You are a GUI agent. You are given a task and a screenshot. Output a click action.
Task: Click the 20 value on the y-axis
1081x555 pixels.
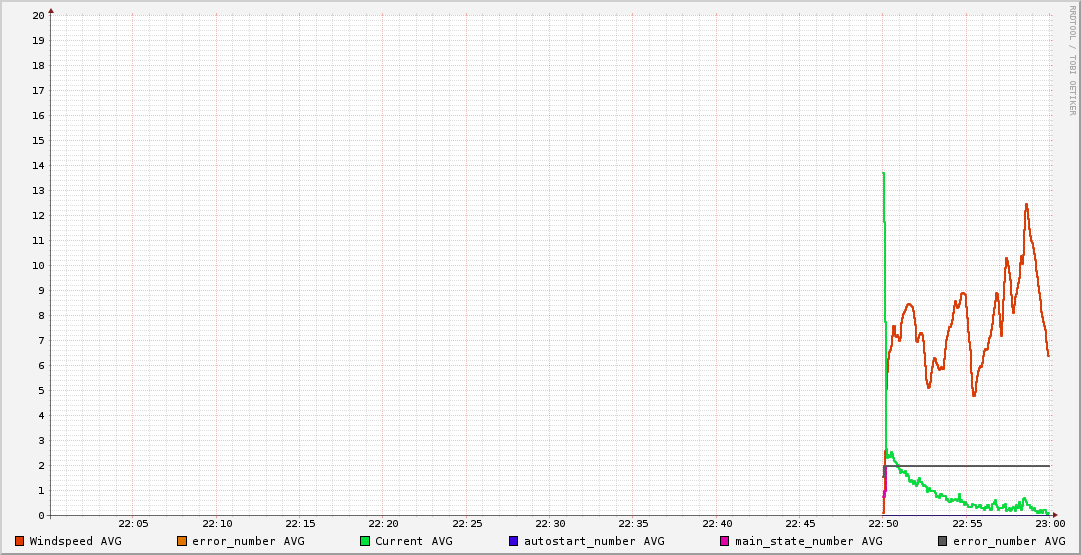pyautogui.click(x=38, y=16)
